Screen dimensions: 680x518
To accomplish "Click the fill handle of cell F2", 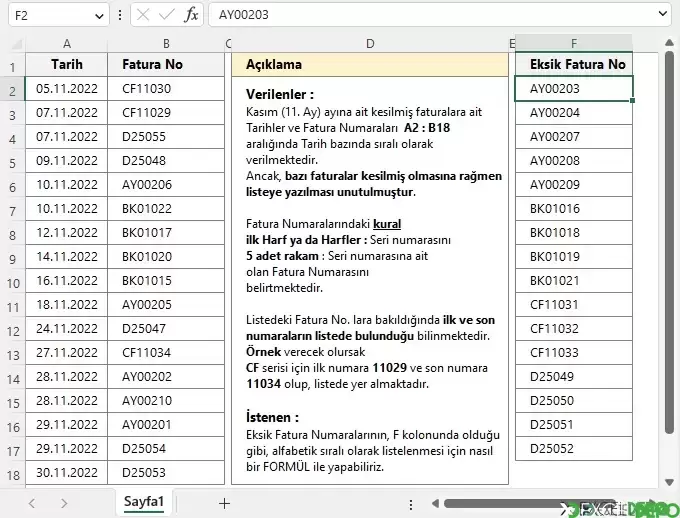I will coord(632,101).
